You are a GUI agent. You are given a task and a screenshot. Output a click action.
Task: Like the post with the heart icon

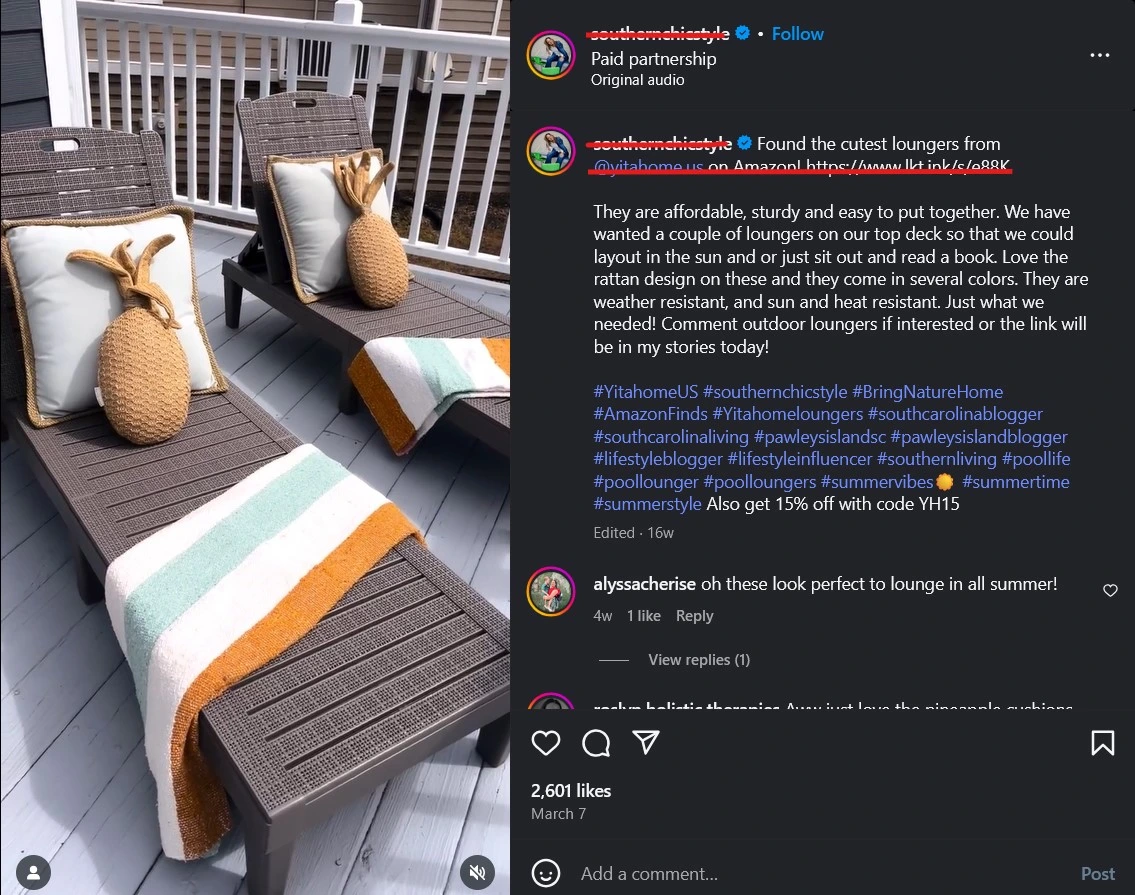[x=546, y=743]
